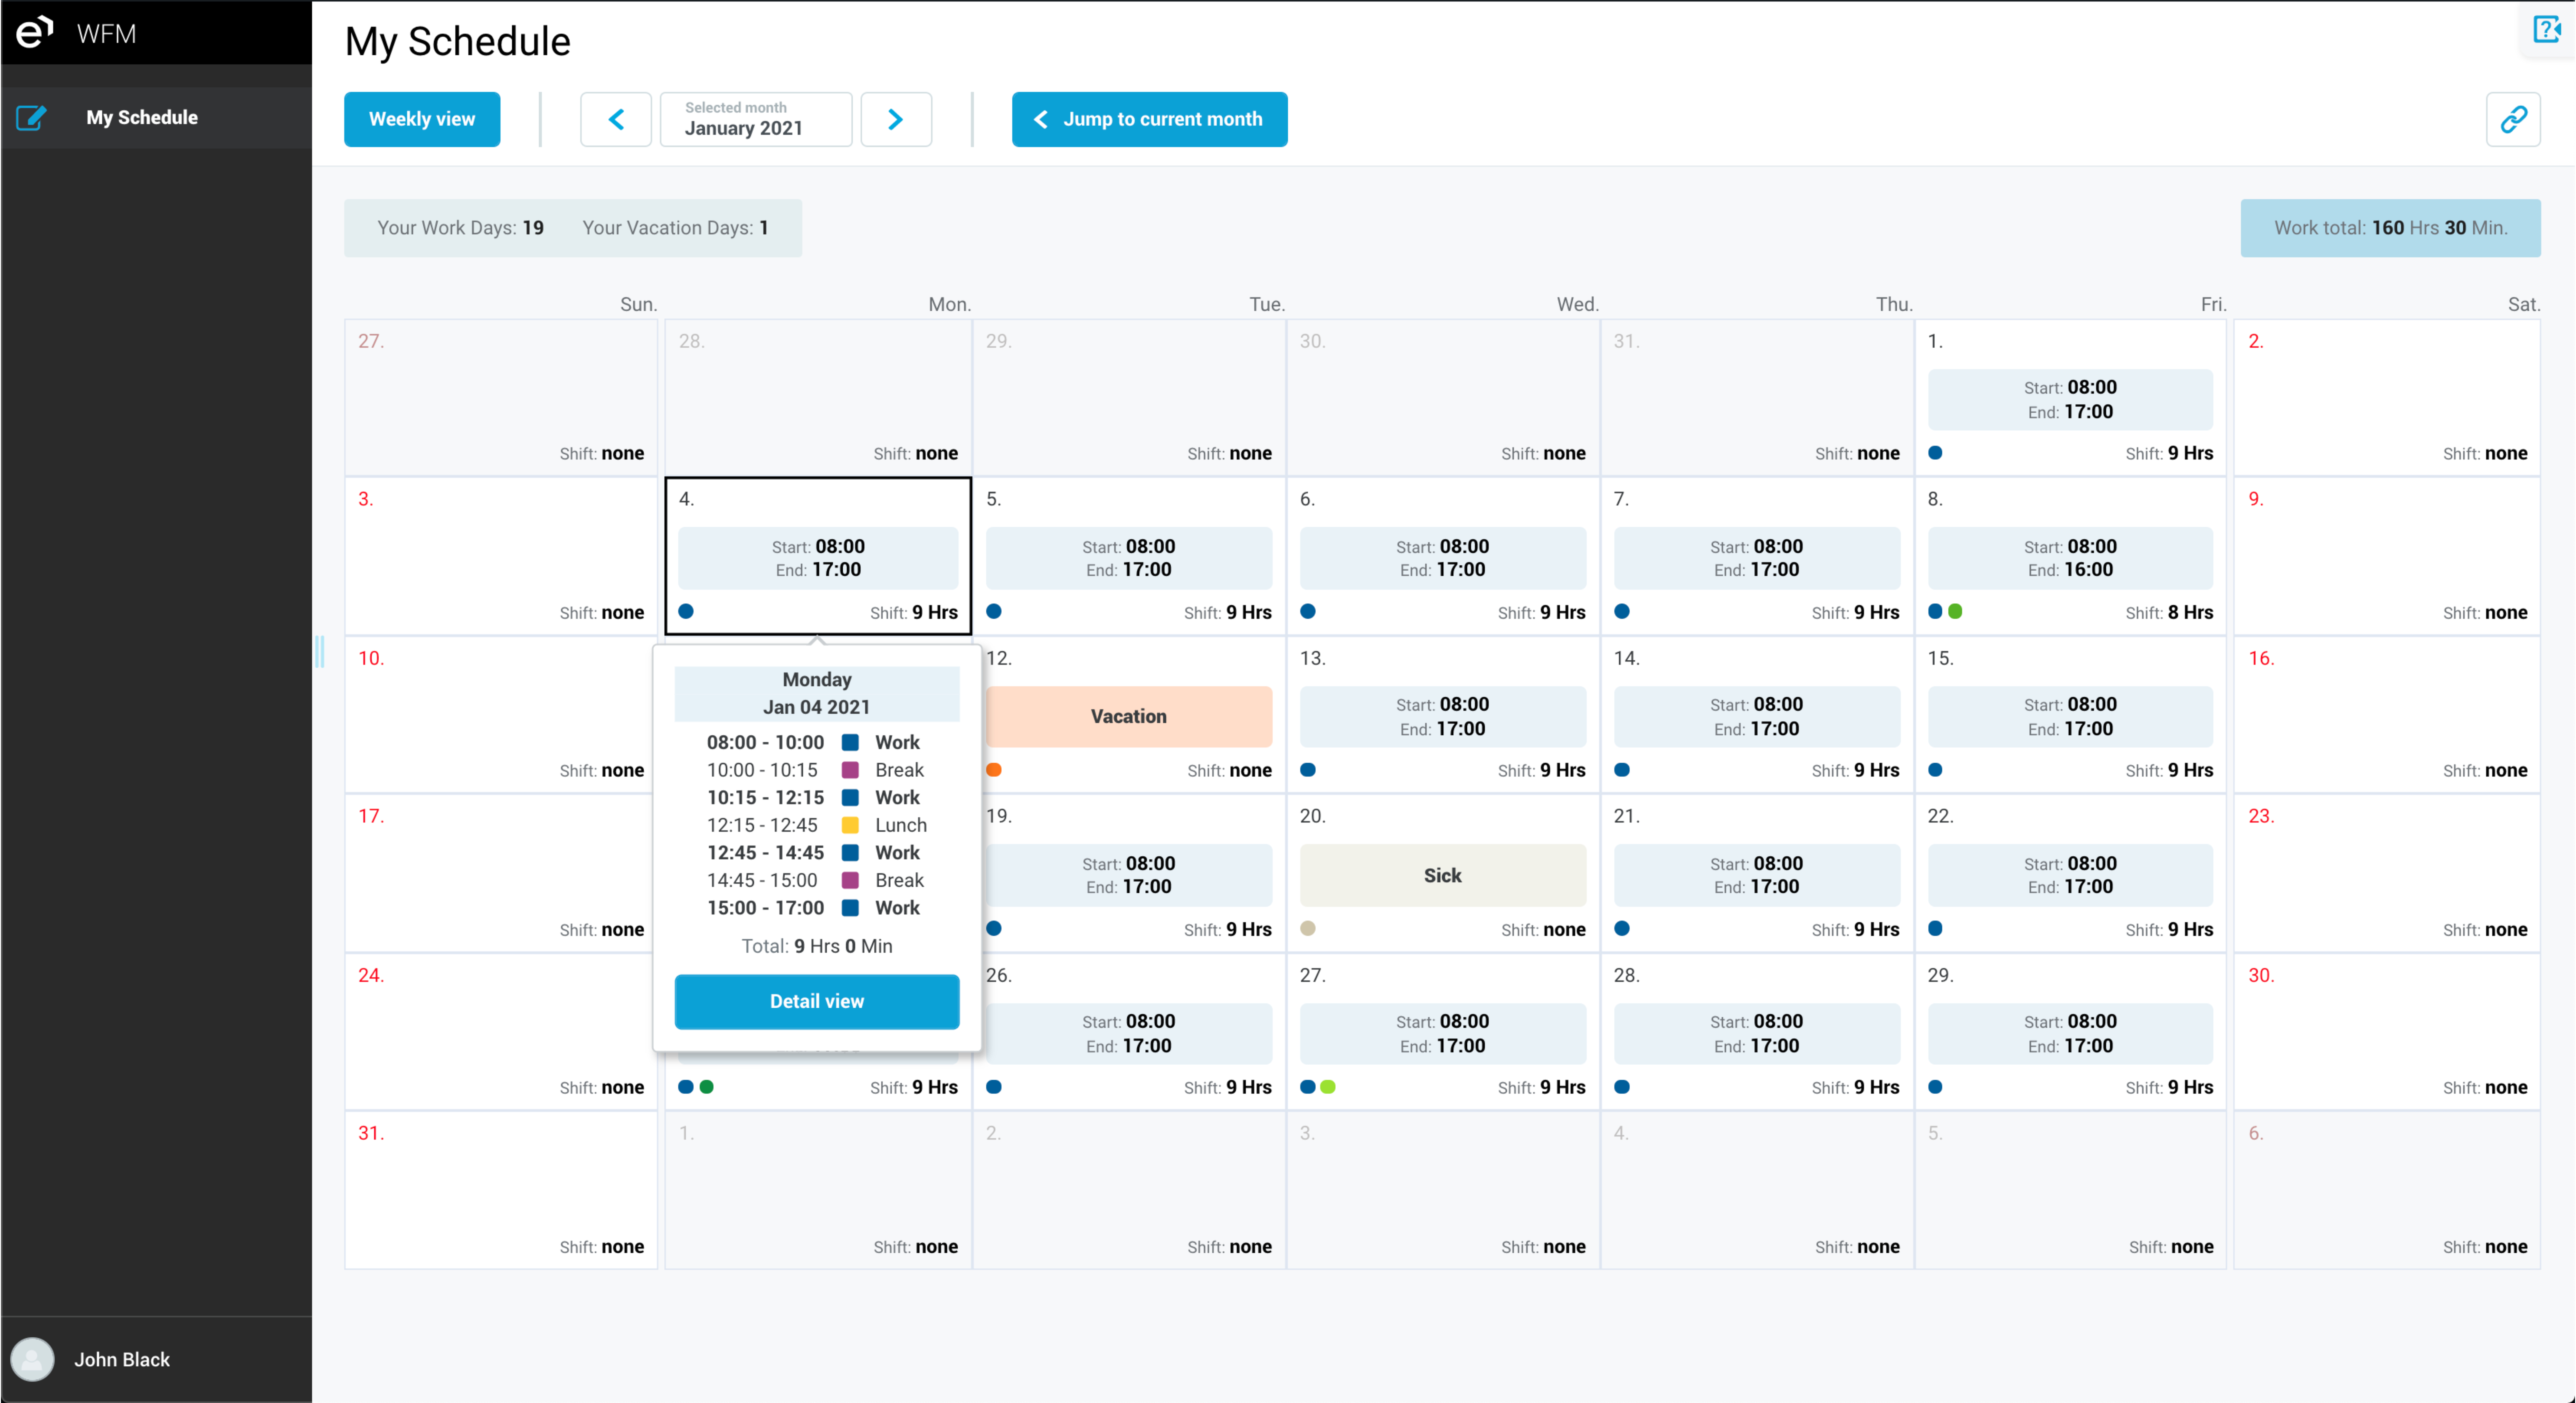The image size is (2576, 1403).
Task: Switch to Weekly view
Action: [422, 119]
